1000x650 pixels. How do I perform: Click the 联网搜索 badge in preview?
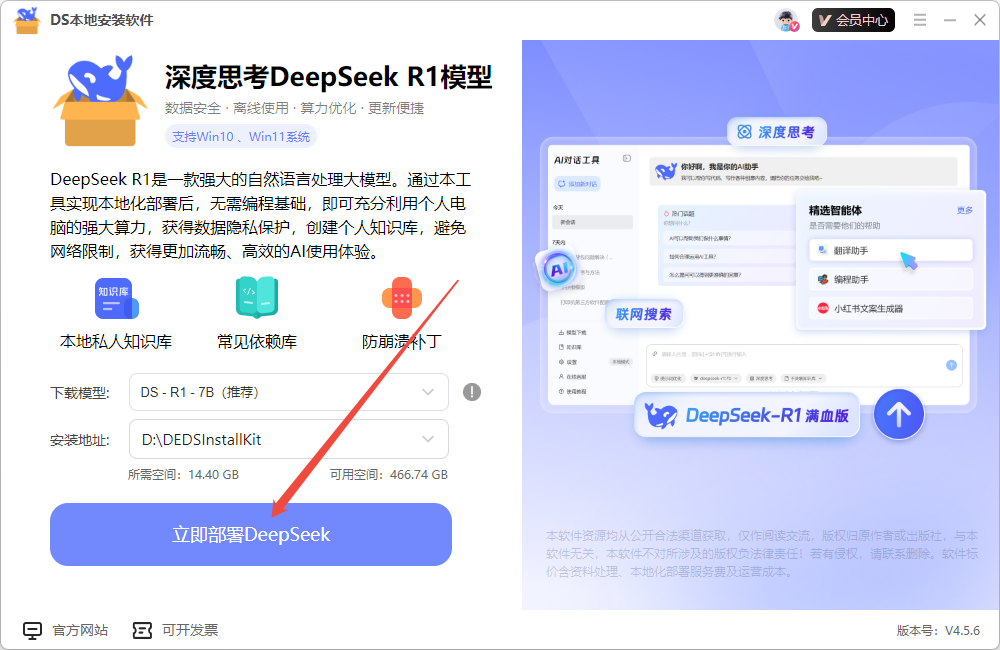(x=644, y=313)
